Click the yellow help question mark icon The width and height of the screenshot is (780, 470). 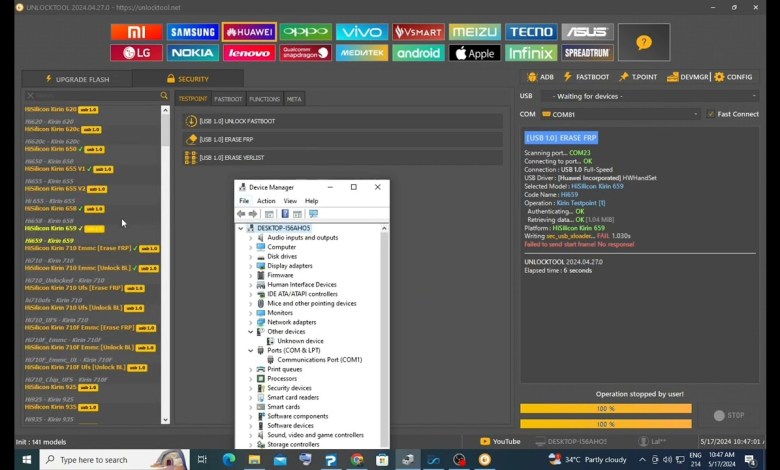pyautogui.click(x=643, y=42)
